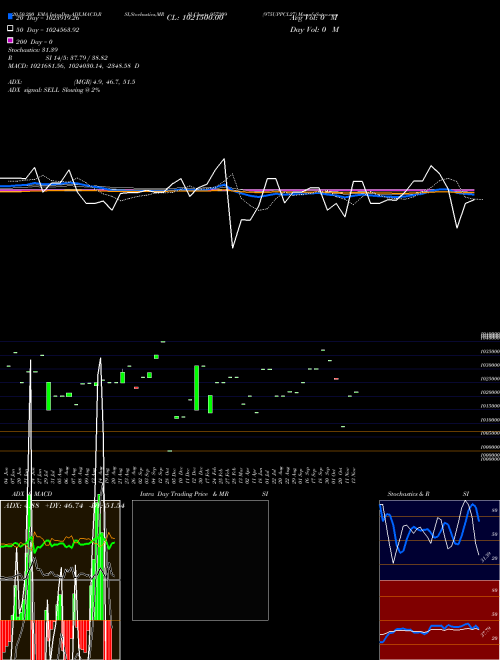Click the +DY: 46.74 value in ADX panel
Viewport: 500px width, 660px height.
(x=64, y=506)
